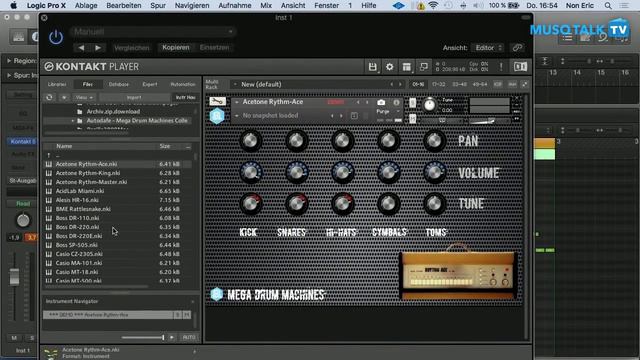The height and width of the screenshot is (360, 640).
Task: Toggle the KSP button in rack header
Action: click(x=498, y=84)
